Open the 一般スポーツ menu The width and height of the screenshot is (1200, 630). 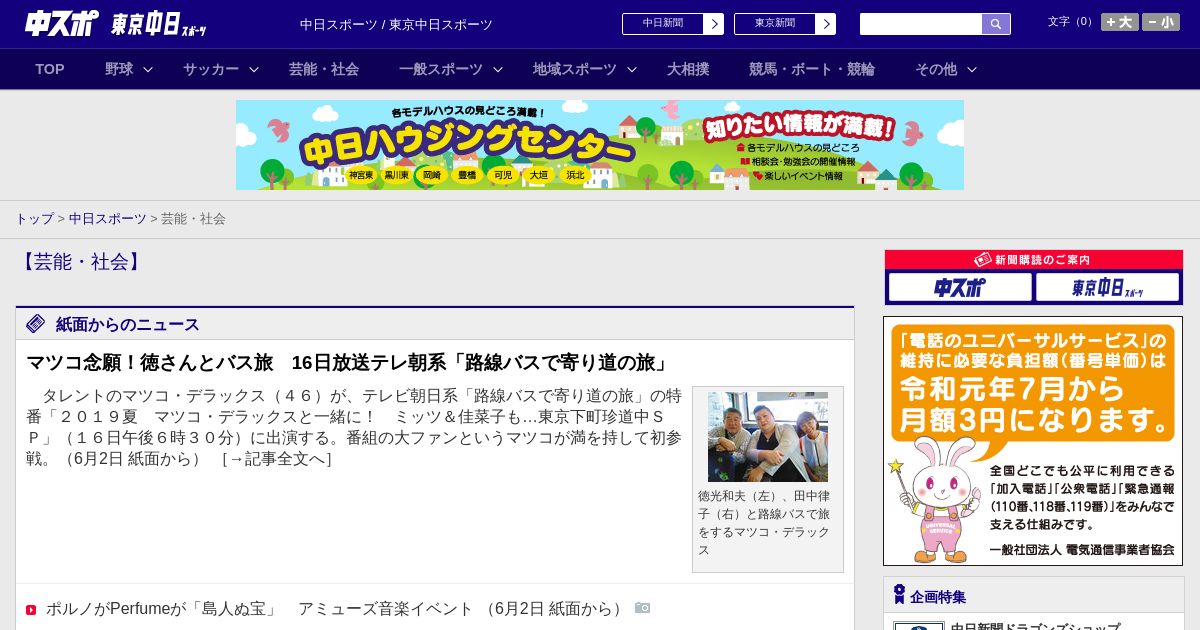pos(441,69)
